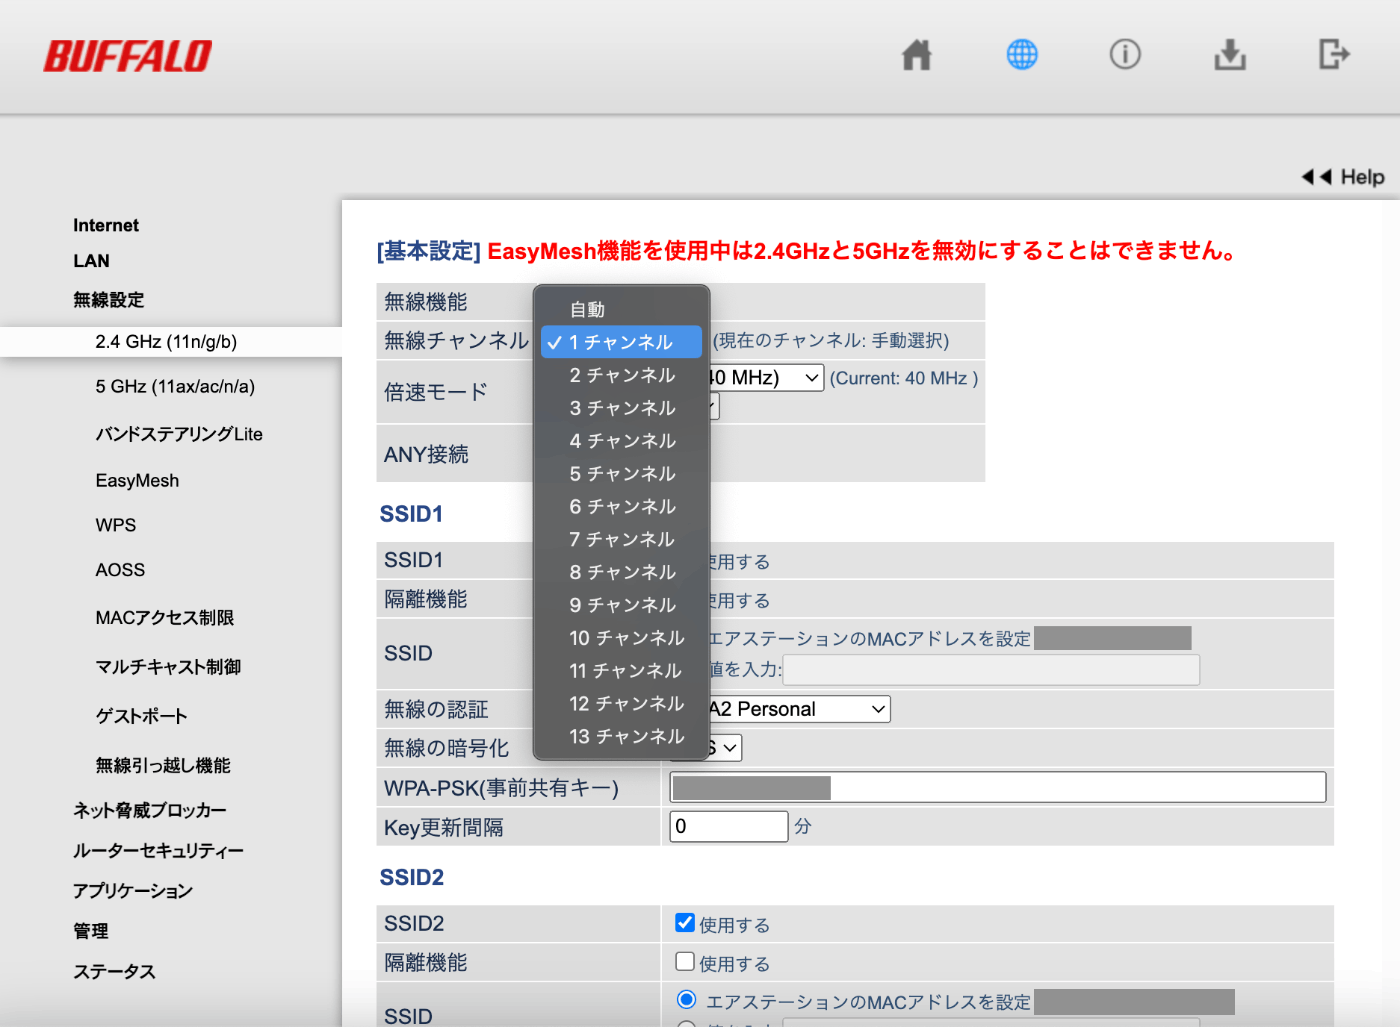
Task: Choose 3 チャンネル option
Action: [621, 408]
